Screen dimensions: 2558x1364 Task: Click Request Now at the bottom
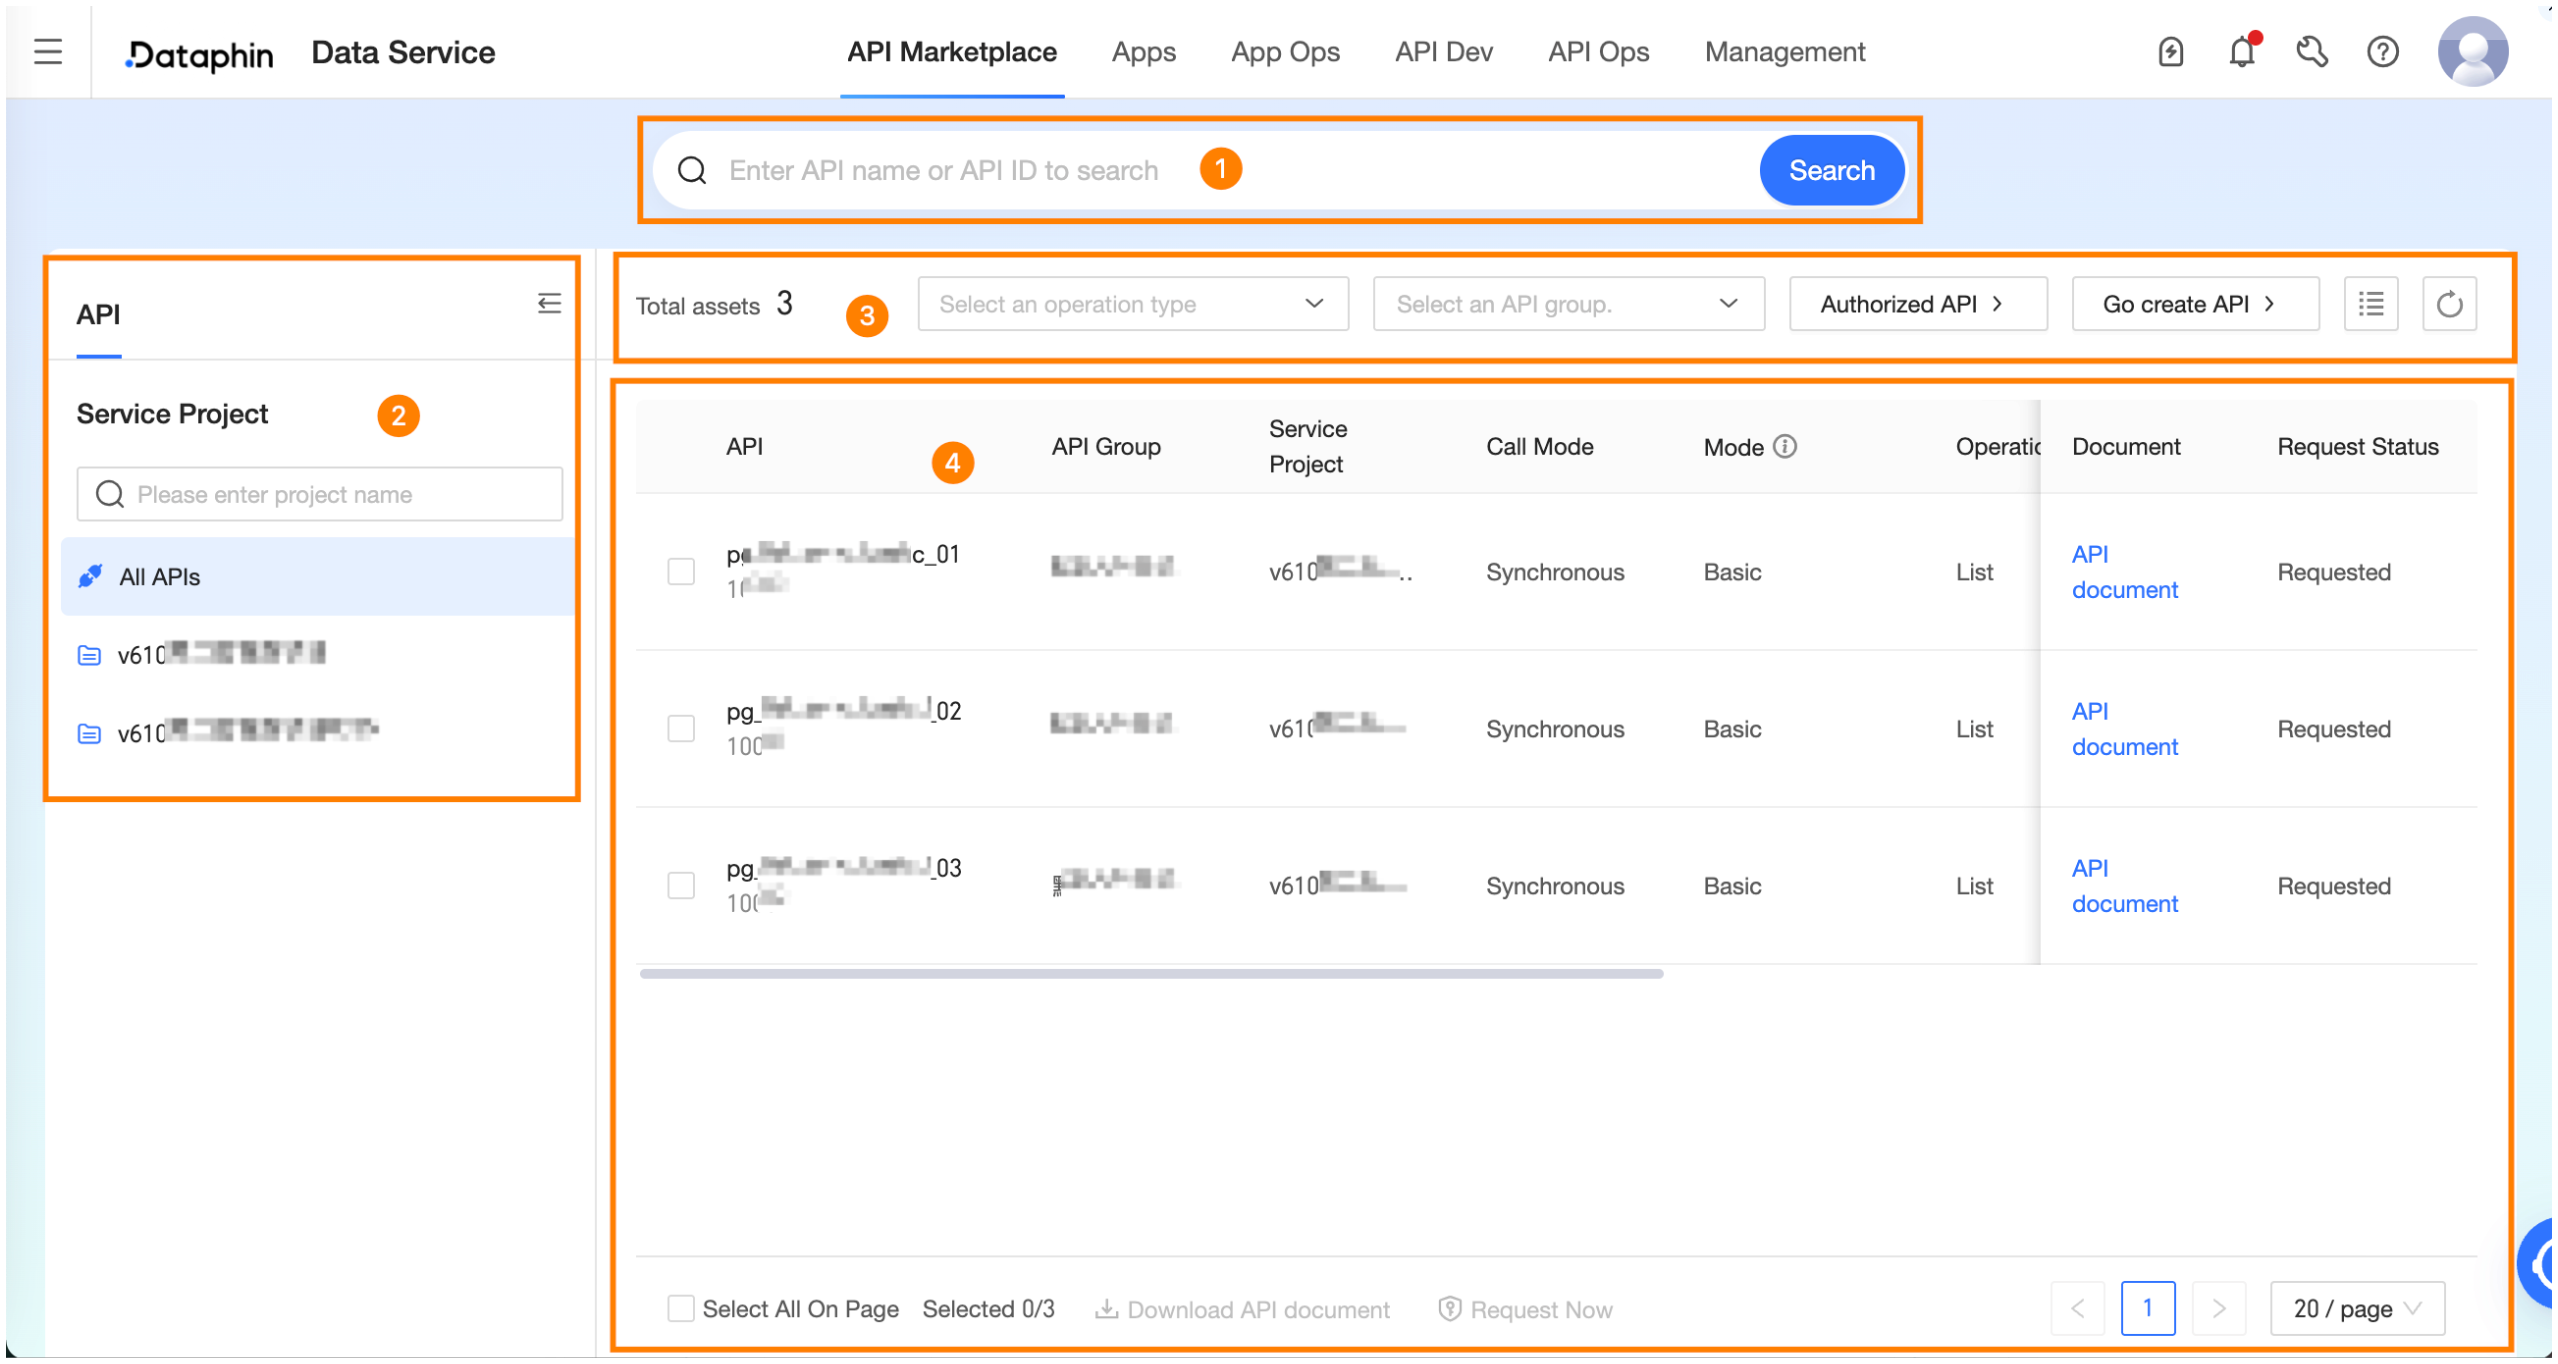coord(1526,1310)
